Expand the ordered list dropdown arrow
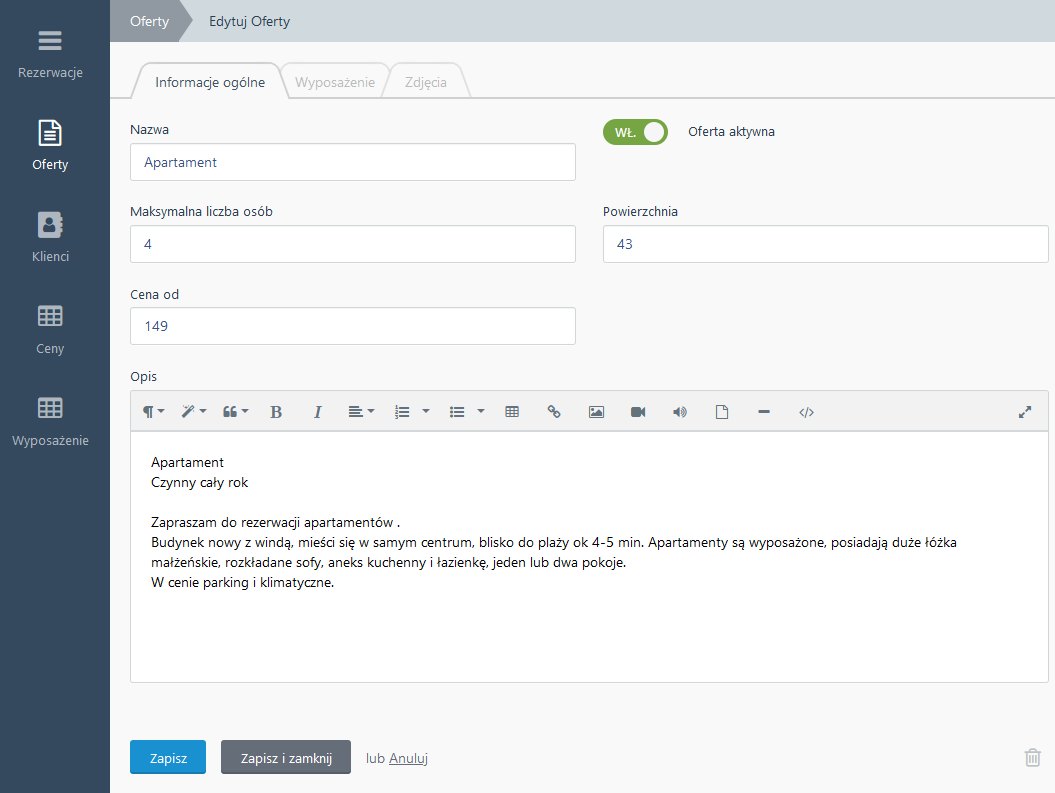1055x793 pixels. [426, 411]
